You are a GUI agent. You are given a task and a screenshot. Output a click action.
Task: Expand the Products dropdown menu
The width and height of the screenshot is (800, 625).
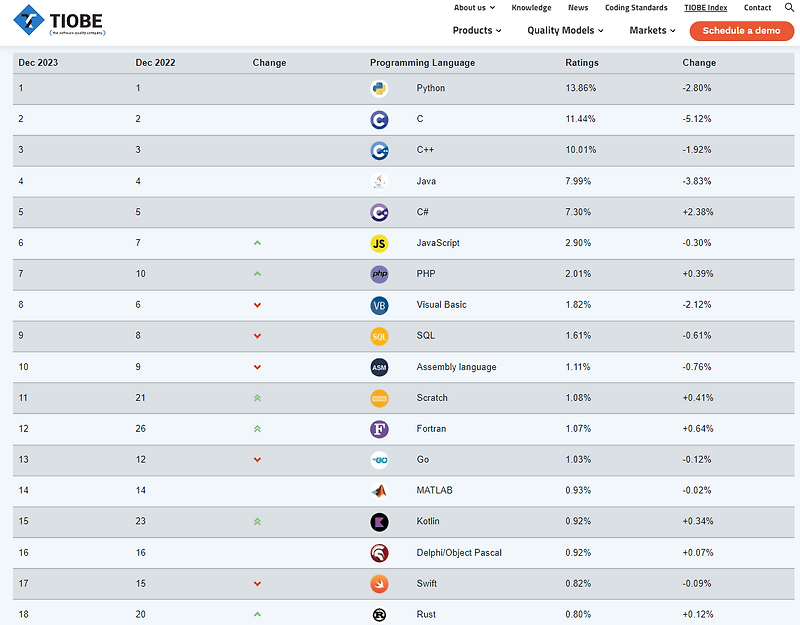pyautogui.click(x=477, y=31)
